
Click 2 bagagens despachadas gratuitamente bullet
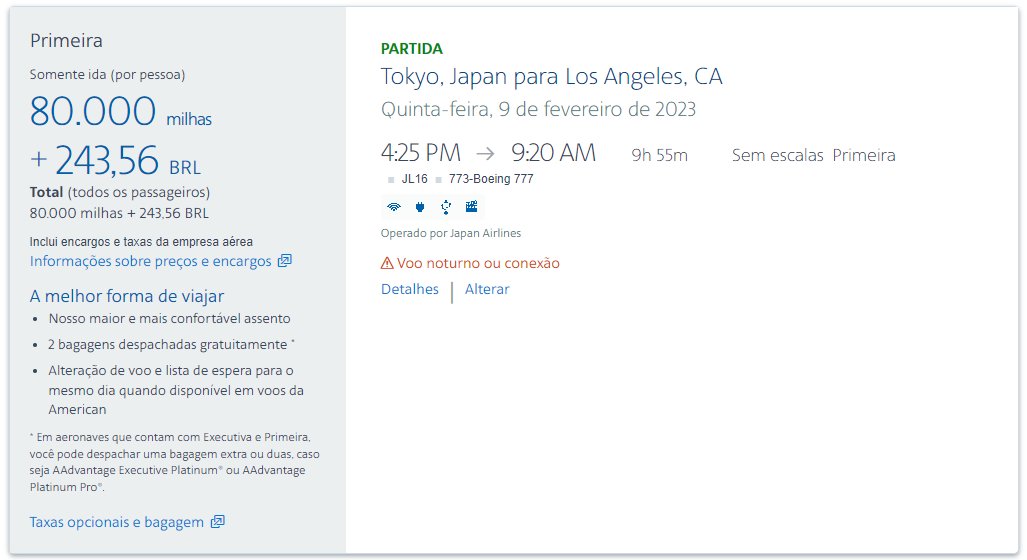coord(172,345)
